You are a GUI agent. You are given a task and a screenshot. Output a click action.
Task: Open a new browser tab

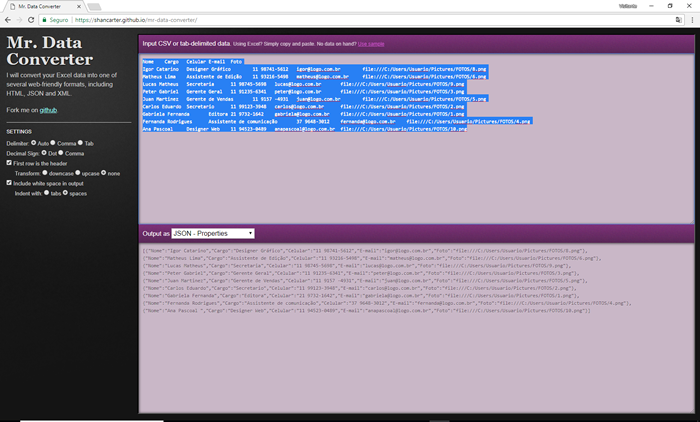[x=94, y=7]
